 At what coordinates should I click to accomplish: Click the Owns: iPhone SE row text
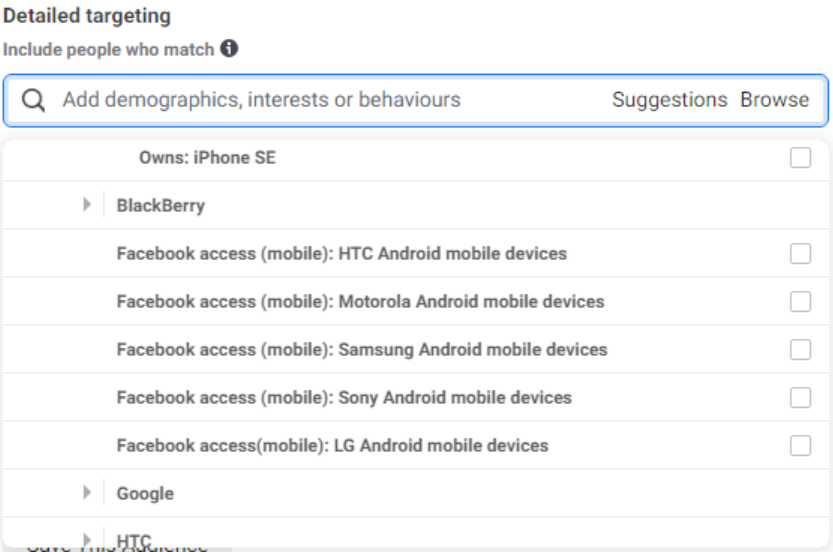click(x=207, y=158)
